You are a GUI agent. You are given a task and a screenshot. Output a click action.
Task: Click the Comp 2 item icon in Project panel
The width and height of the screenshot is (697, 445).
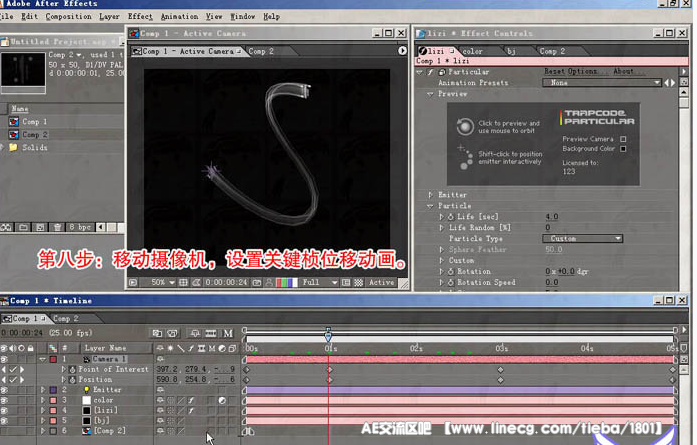13,134
